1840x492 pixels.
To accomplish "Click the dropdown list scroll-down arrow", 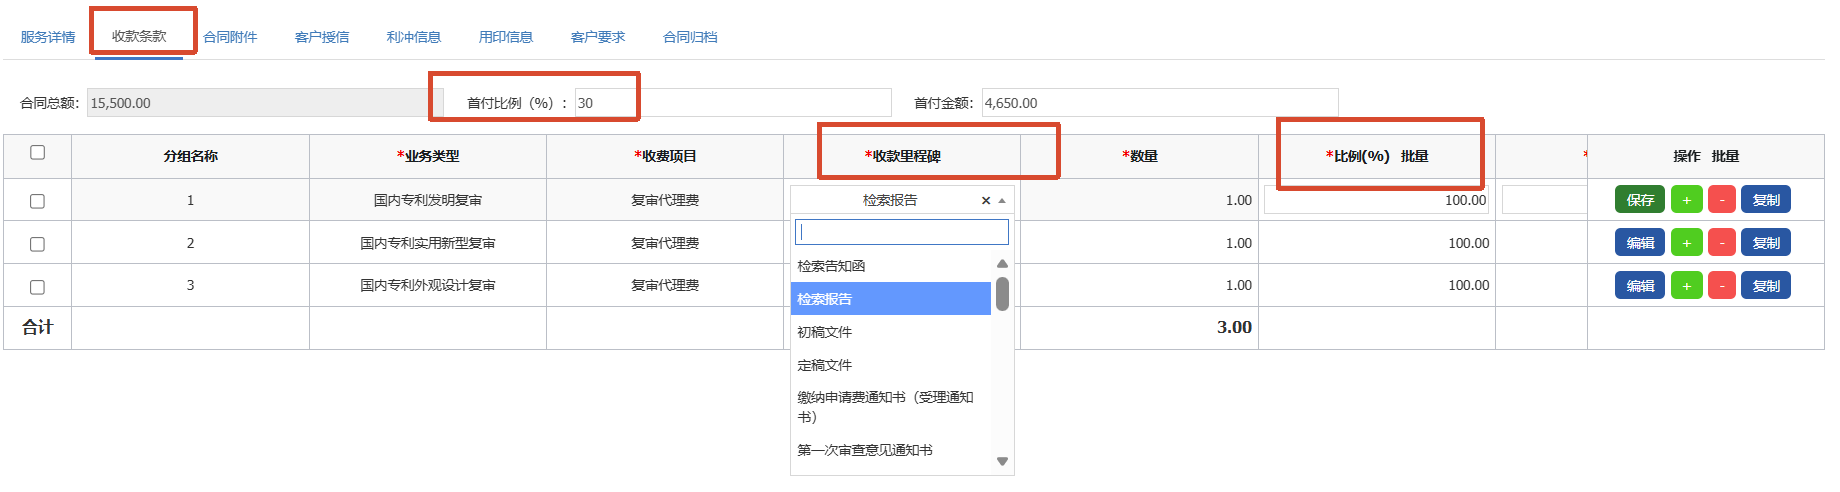I will pyautogui.click(x=1002, y=461).
